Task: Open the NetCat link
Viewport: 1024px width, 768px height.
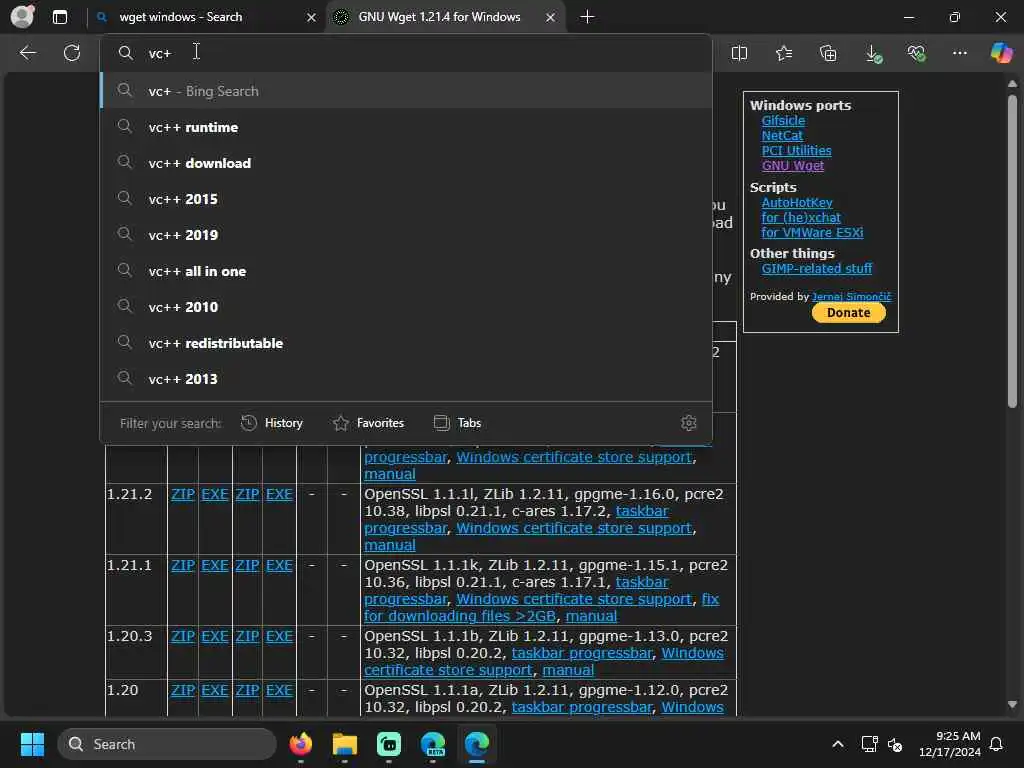Action: [782, 135]
